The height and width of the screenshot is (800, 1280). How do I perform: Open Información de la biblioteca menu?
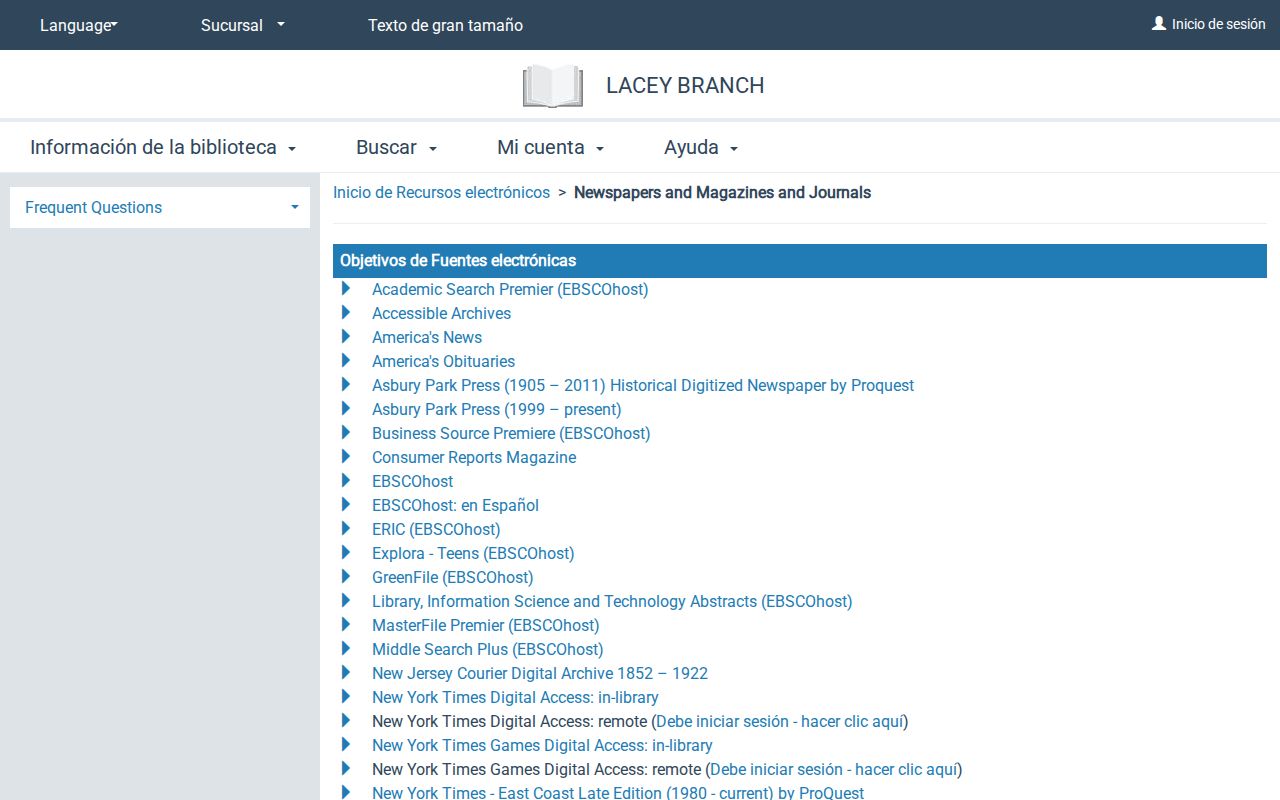(x=163, y=147)
